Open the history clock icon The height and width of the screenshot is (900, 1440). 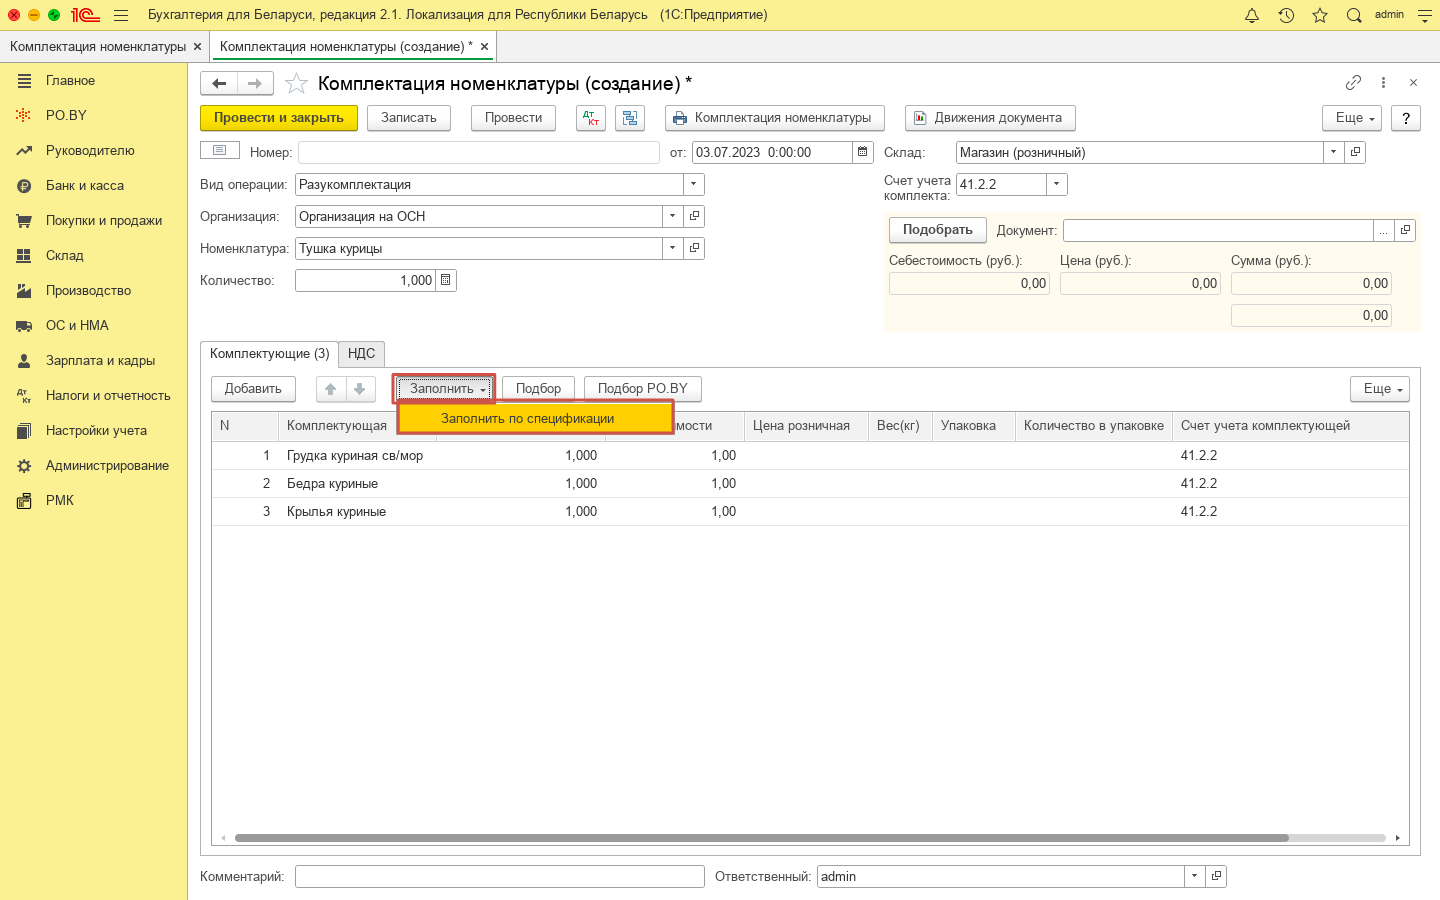pyautogui.click(x=1286, y=15)
